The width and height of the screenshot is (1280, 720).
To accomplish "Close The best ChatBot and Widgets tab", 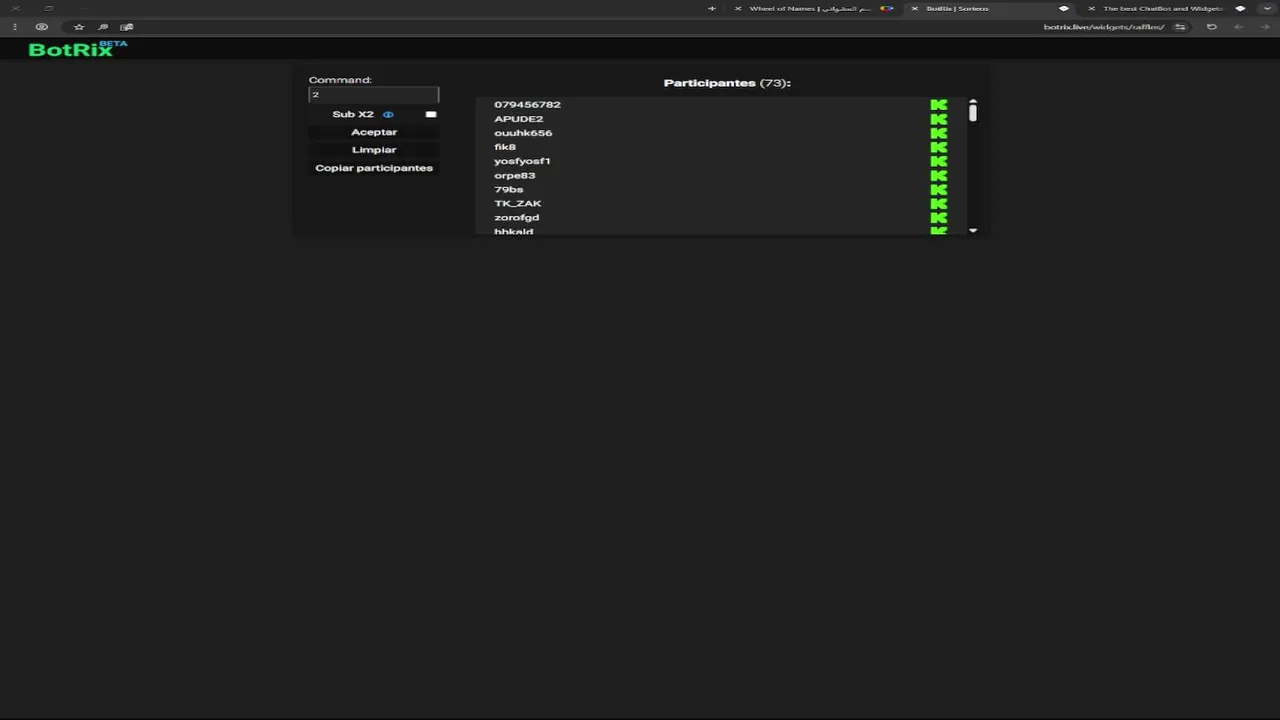I will tap(1091, 8).
